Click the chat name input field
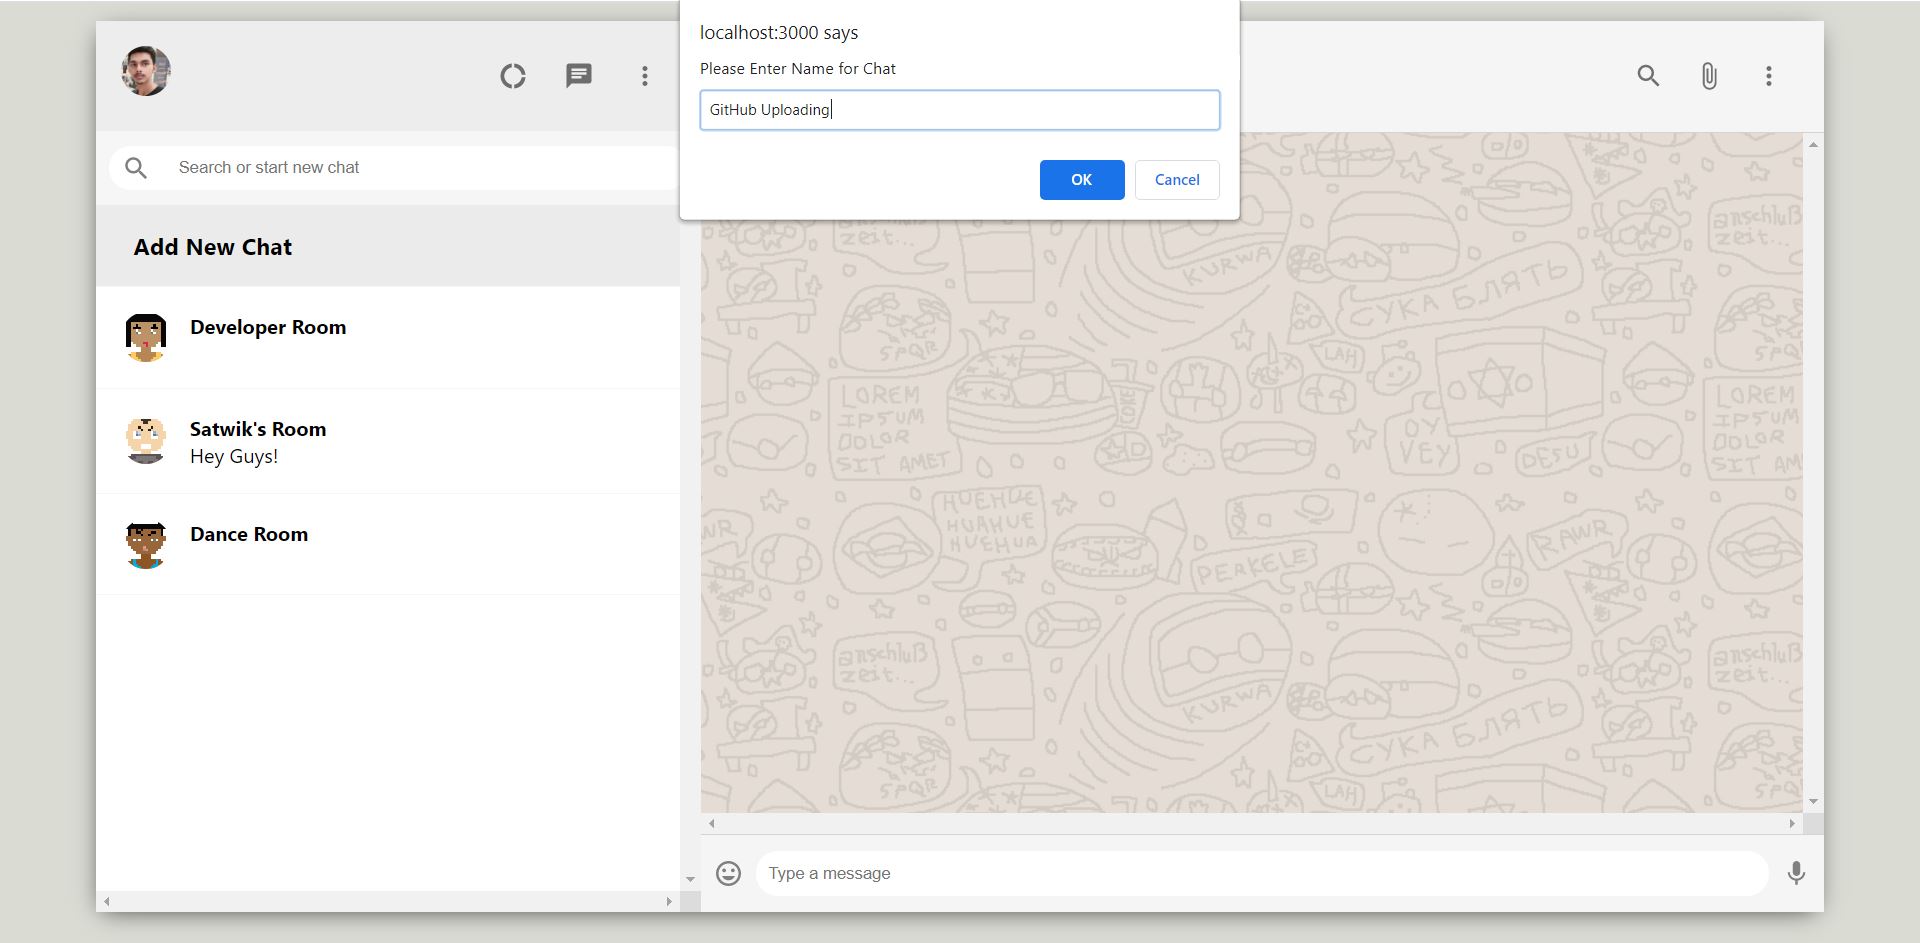The width and height of the screenshot is (1920, 943). point(960,110)
